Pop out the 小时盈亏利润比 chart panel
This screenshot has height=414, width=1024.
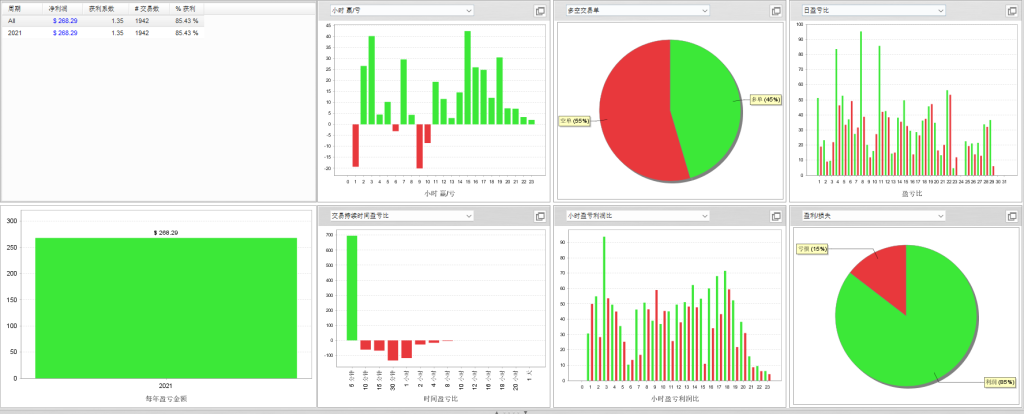tap(776, 215)
